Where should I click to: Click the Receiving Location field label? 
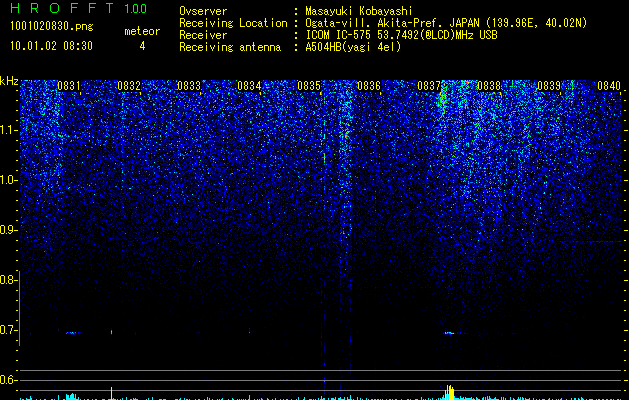[233, 23]
